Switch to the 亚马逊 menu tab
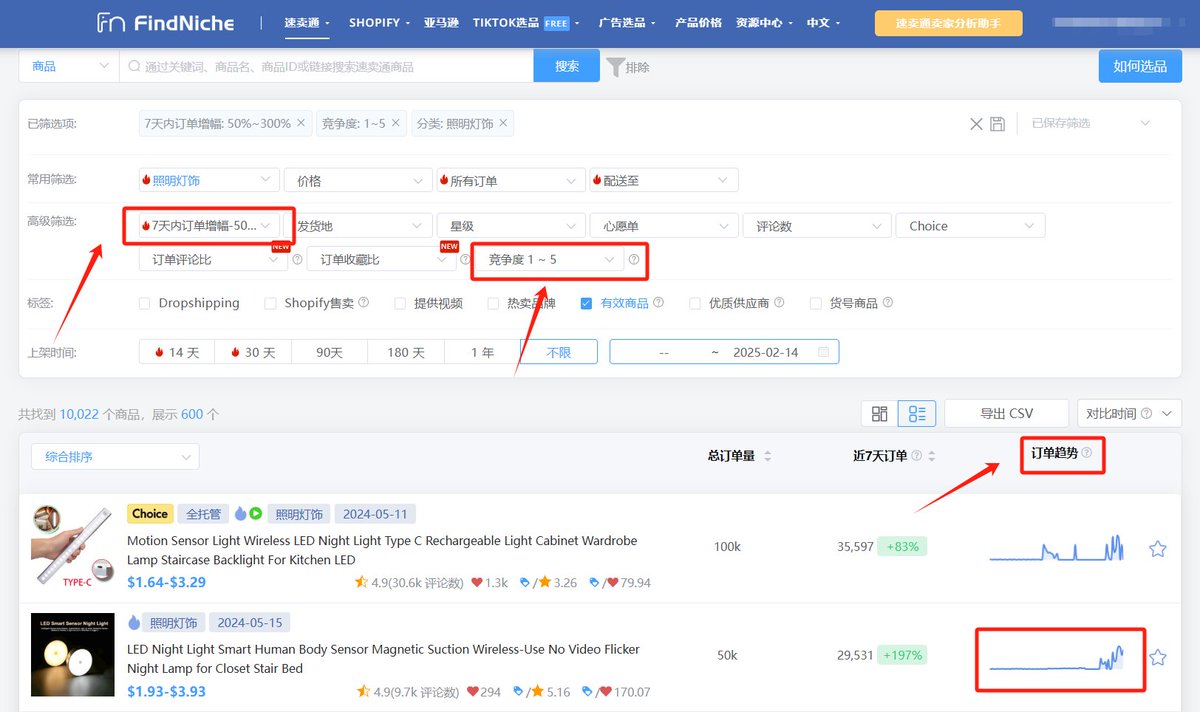1200x712 pixels. [x=441, y=22]
